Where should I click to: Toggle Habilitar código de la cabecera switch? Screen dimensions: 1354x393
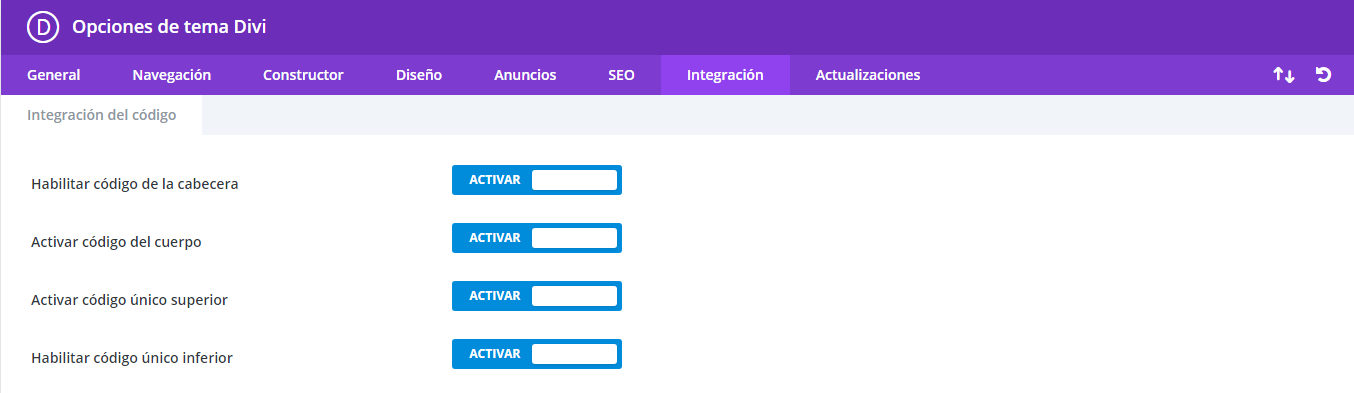click(x=537, y=180)
